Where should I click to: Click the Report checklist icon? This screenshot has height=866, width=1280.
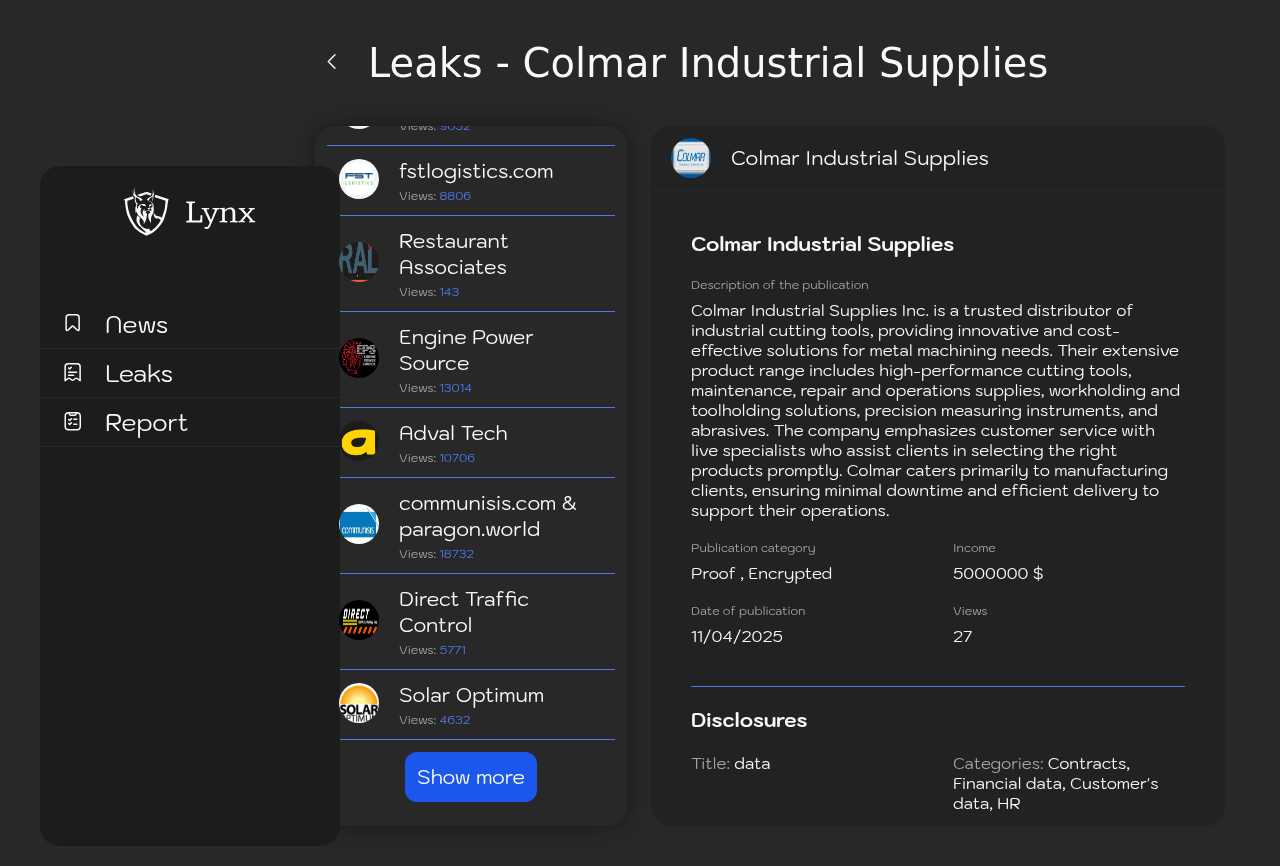(72, 421)
